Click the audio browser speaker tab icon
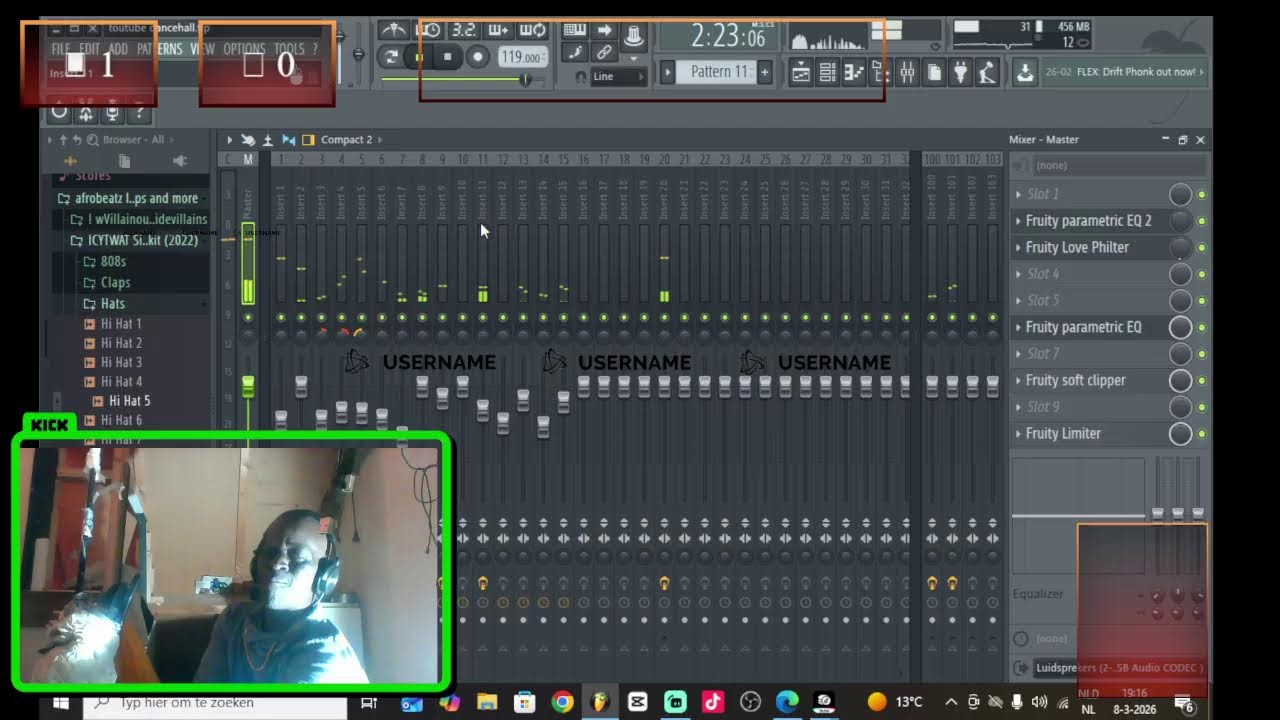Viewport: 1280px width, 720px height. pyautogui.click(x=180, y=160)
